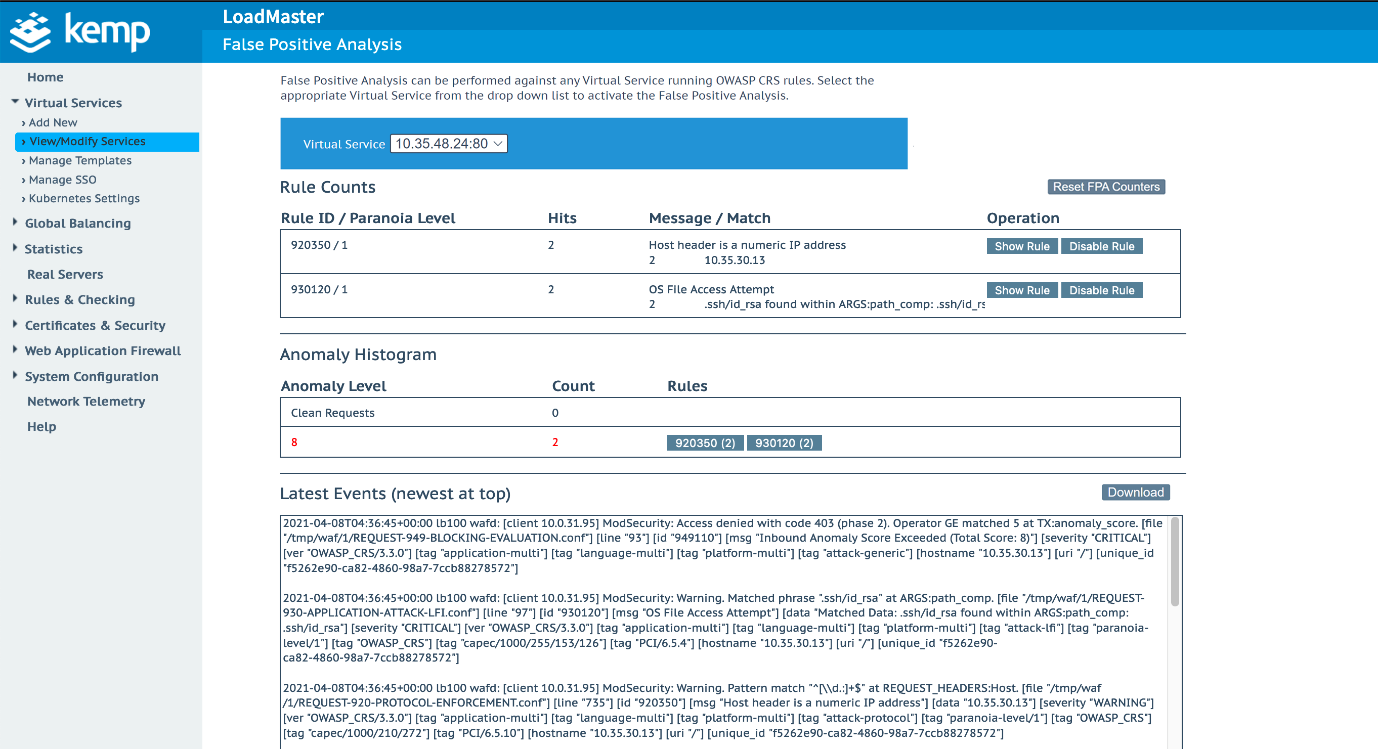The height and width of the screenshot is (749, 1378).
Task: Click the Message / Match column header
Action: coord(710,218)
